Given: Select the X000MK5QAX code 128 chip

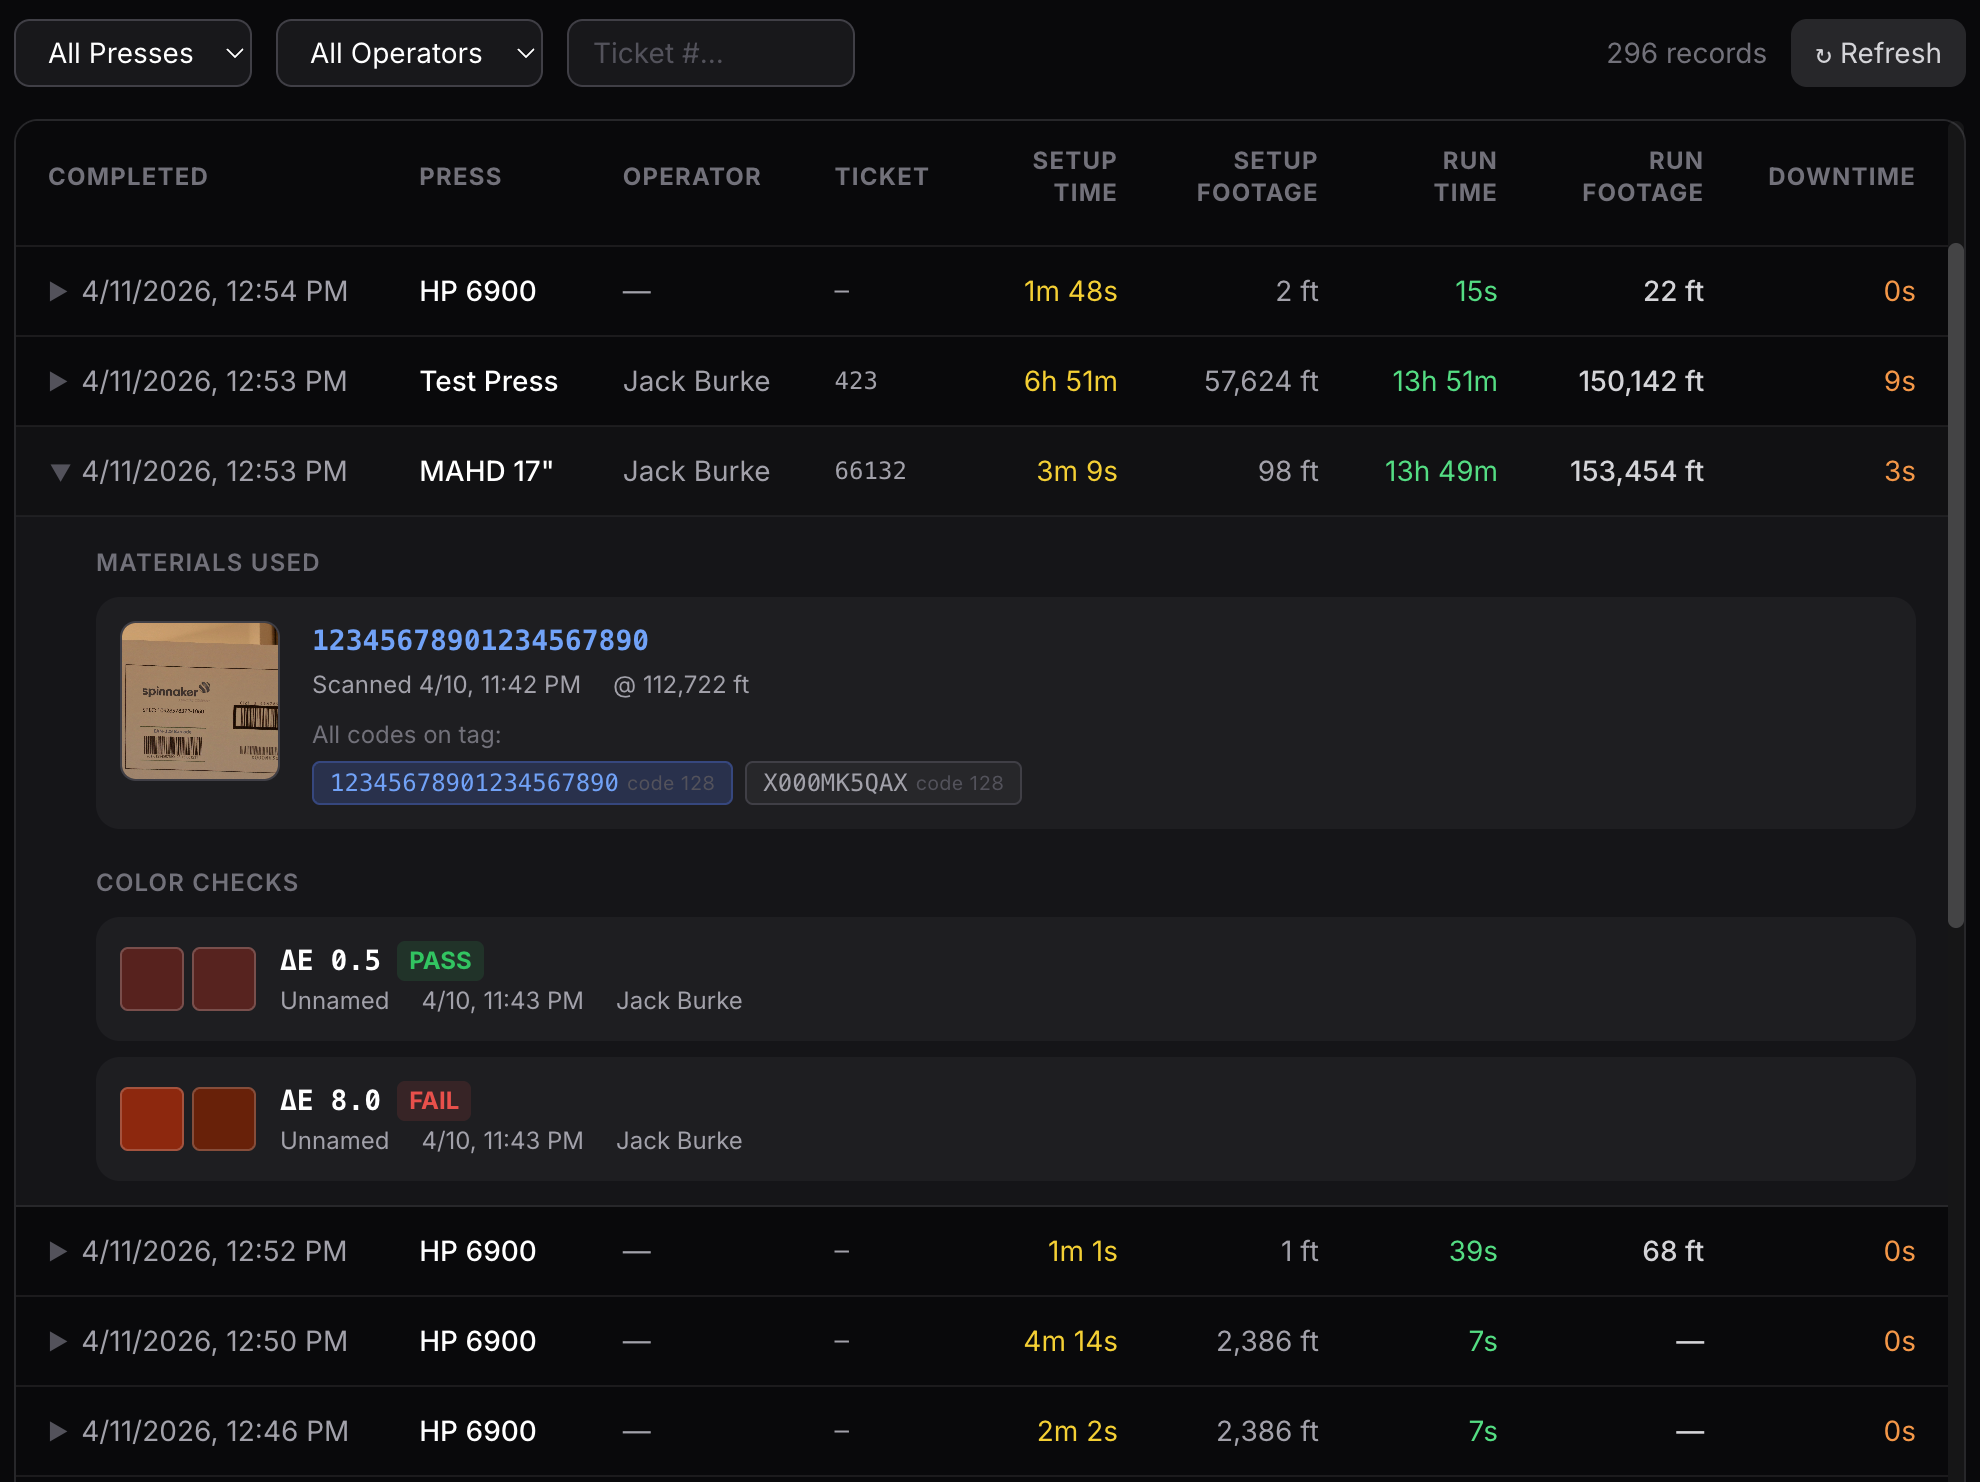Looking at the screenshot, I should click(882, 783).
